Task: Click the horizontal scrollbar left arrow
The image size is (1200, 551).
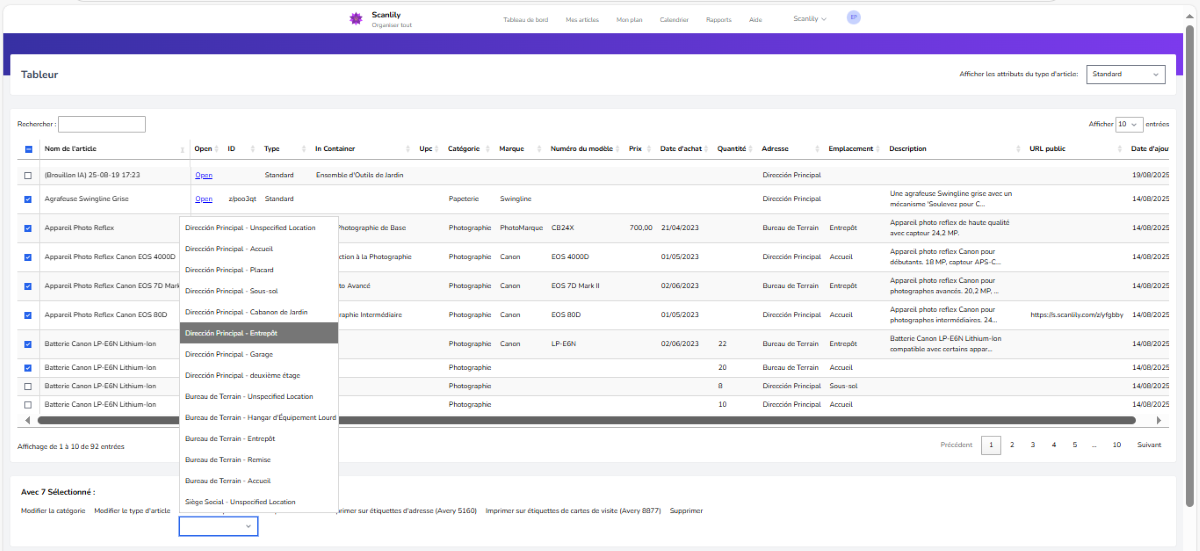Action: point(27,421)
